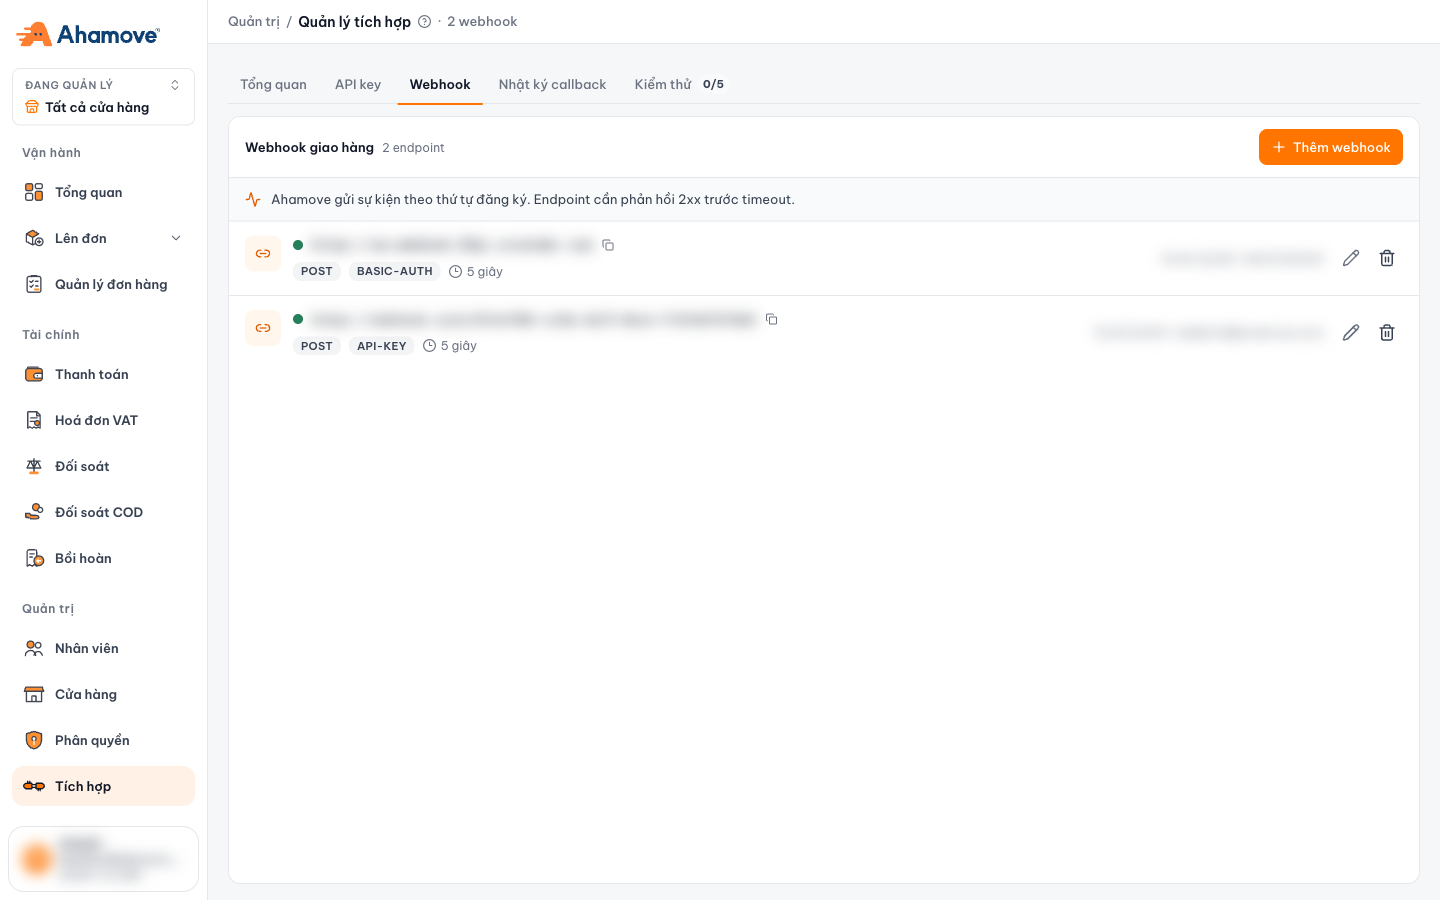This screenshot has height=900, width=1440.
Task: Switch to the API key tab
Action: click(x=358, y=84)
